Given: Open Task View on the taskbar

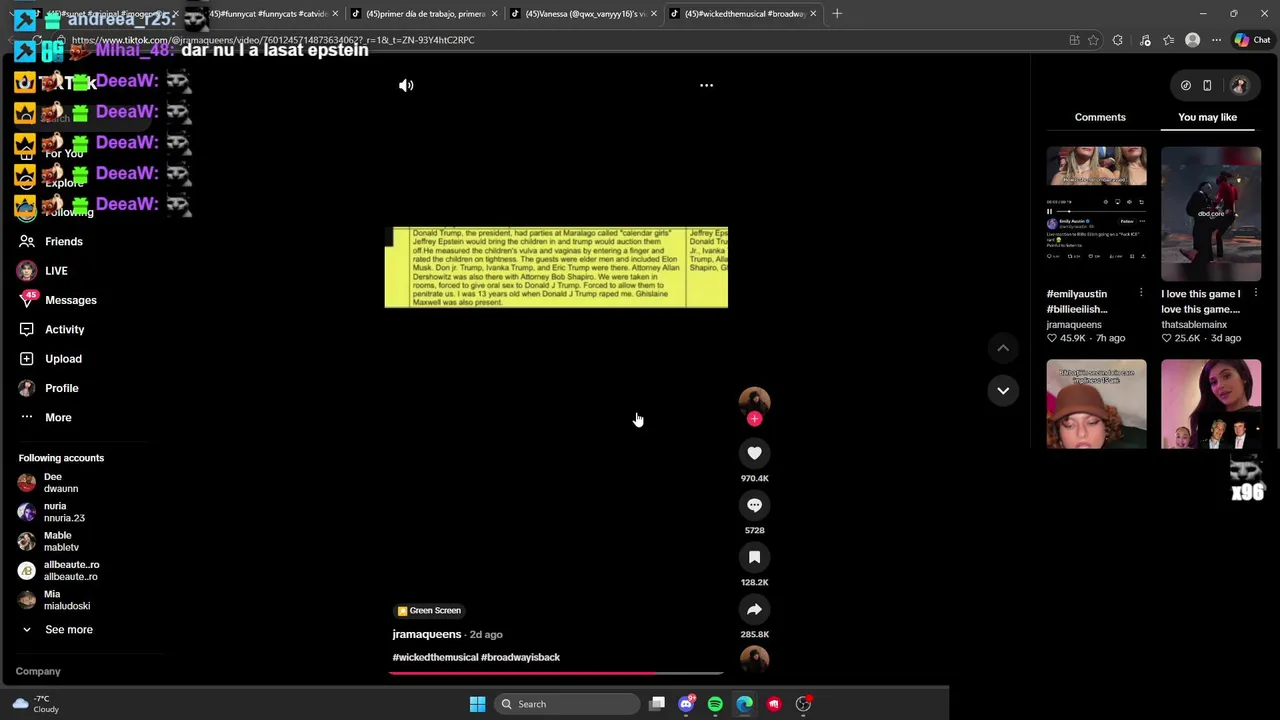Looking at the screenshot, I should (x=657, y=704).
